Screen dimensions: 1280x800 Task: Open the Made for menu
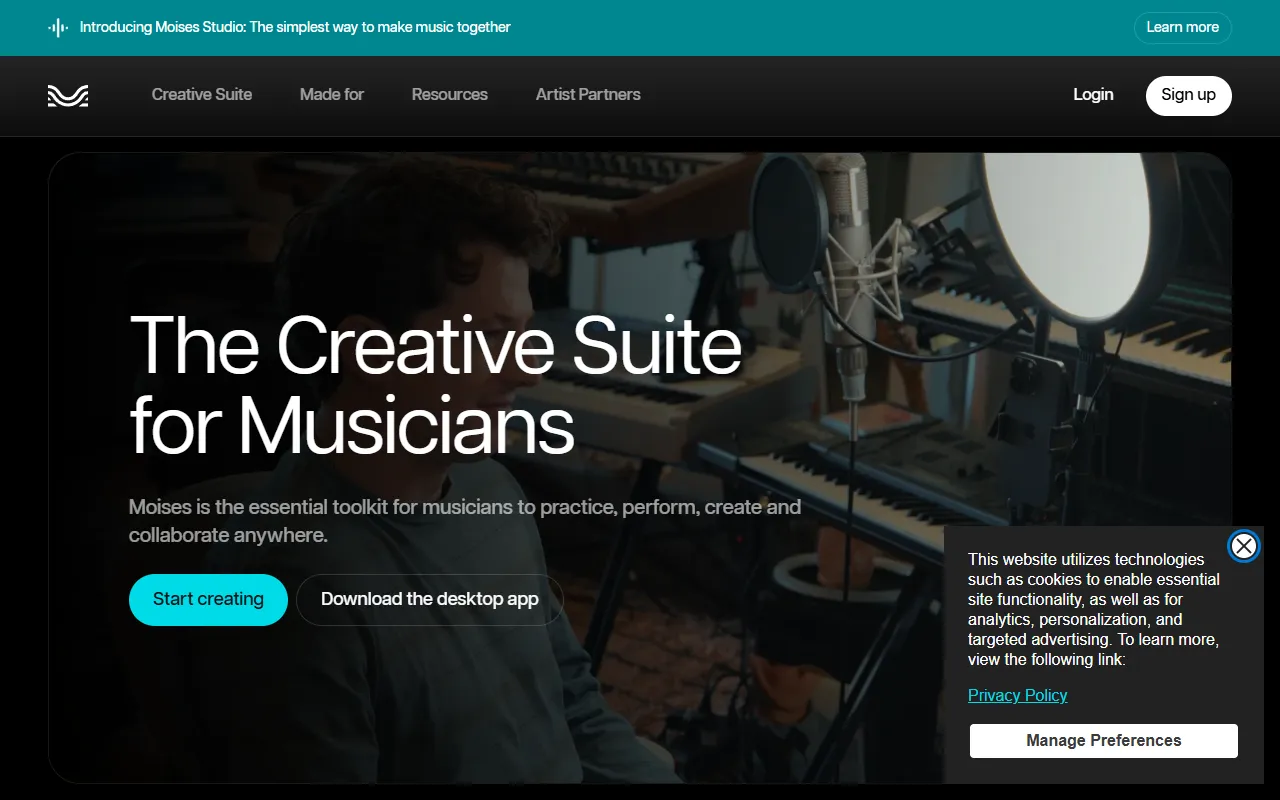pyautogui.click(x=332, y=95)
